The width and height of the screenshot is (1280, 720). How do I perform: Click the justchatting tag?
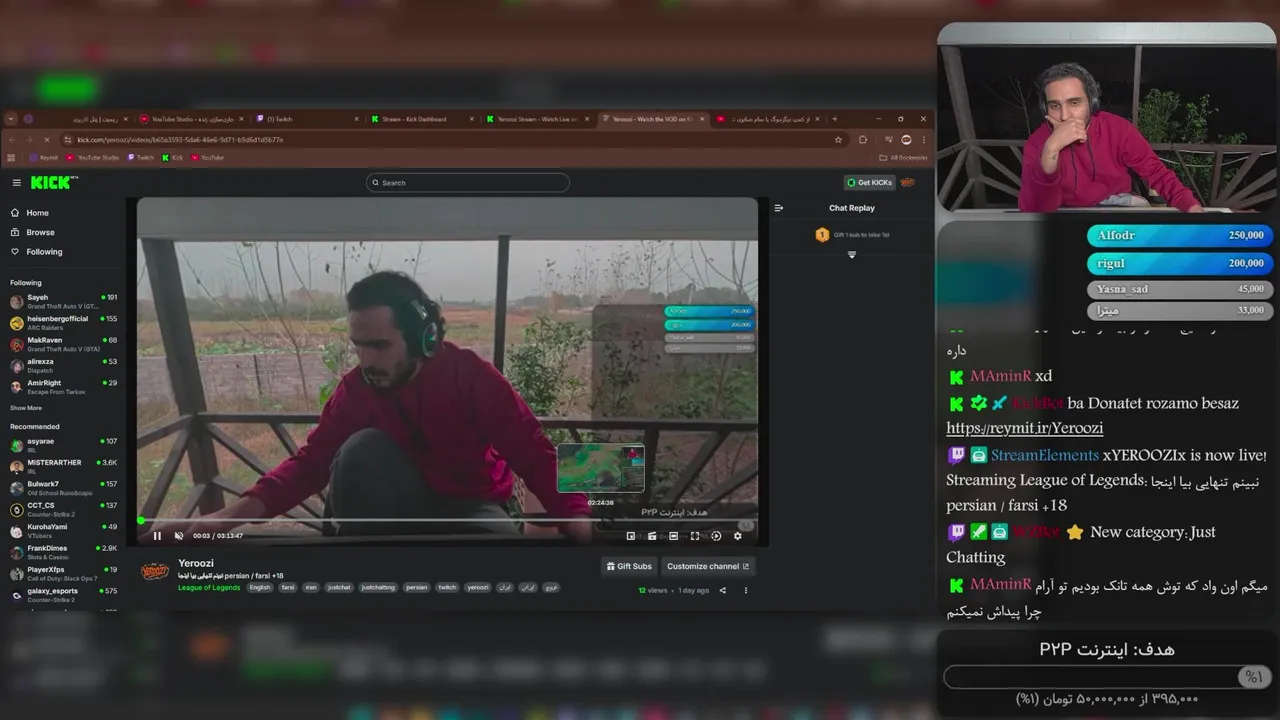378,588
